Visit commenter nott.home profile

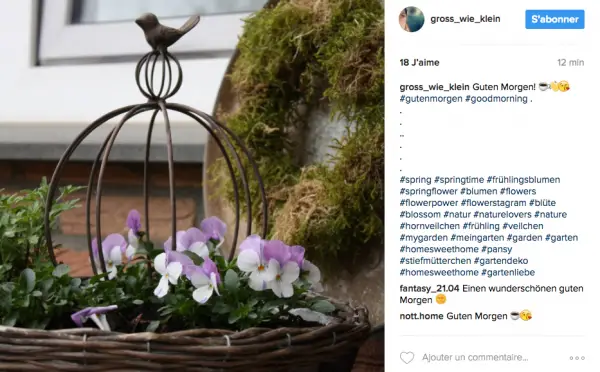[x=421, y=316]
